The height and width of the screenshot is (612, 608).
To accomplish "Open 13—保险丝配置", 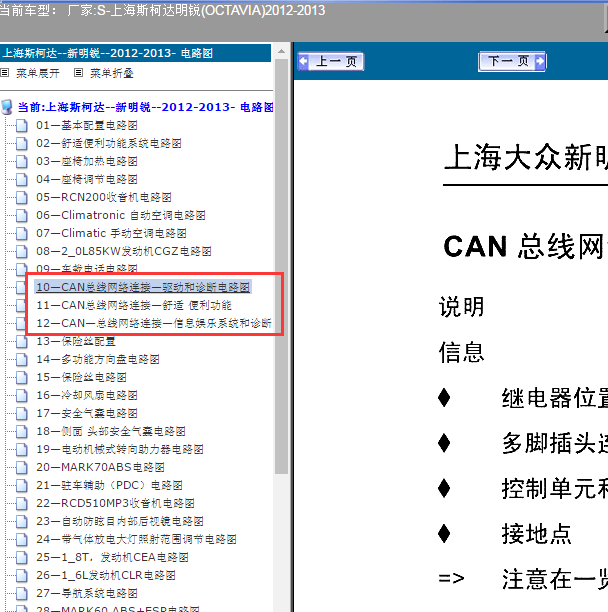I will (76, 341).
